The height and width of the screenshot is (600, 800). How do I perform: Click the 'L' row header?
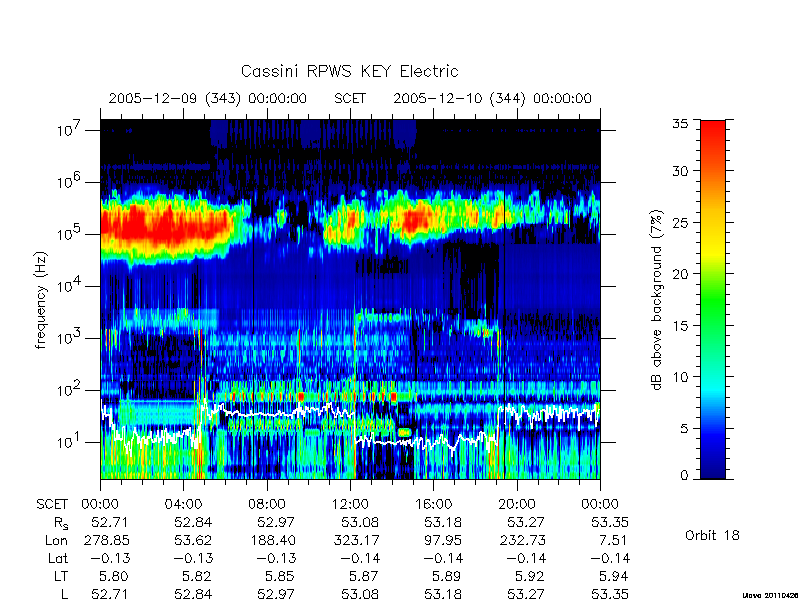[64, 594]
